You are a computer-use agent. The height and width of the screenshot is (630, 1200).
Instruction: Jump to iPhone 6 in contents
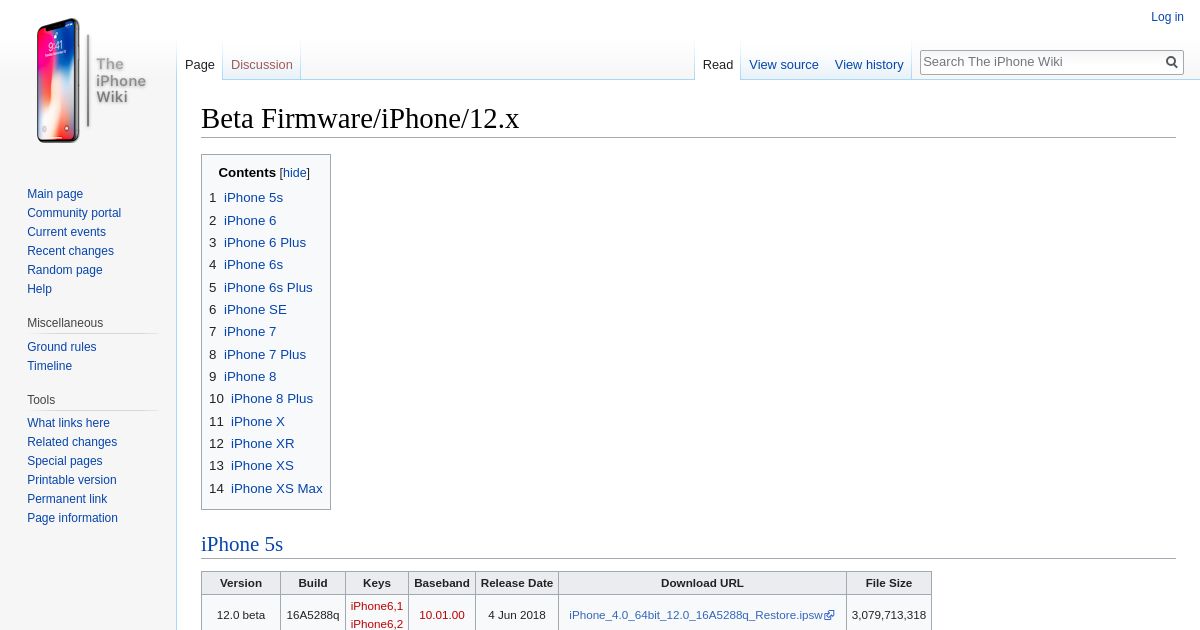250,220
